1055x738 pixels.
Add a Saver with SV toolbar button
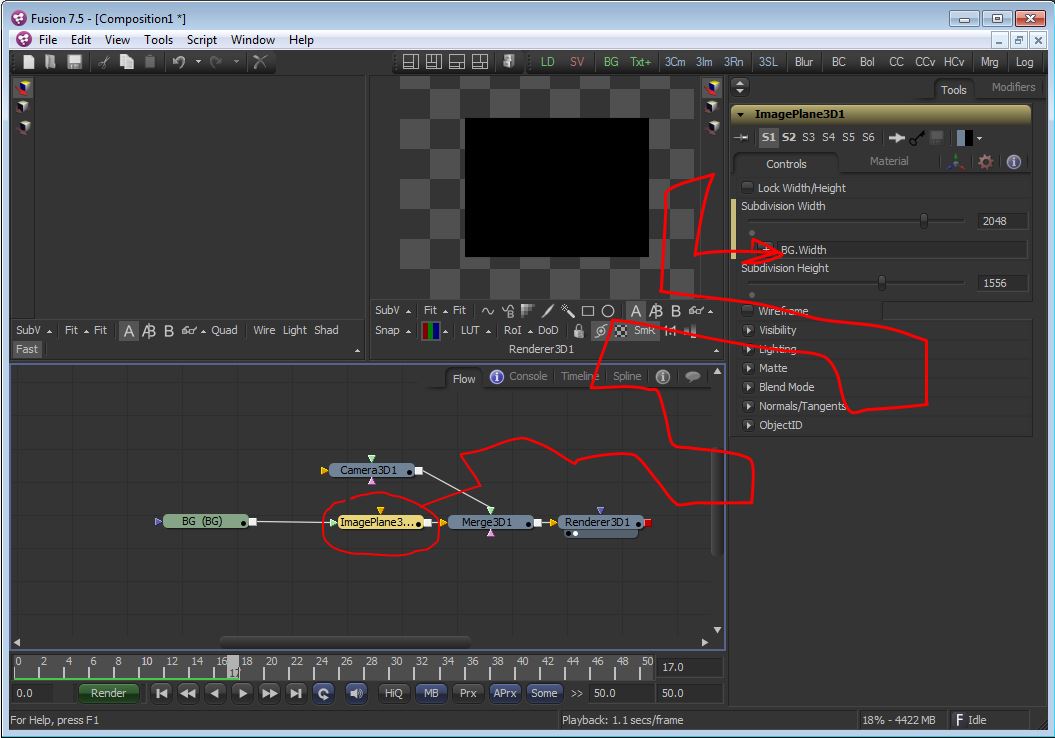[x=577, y=62]
